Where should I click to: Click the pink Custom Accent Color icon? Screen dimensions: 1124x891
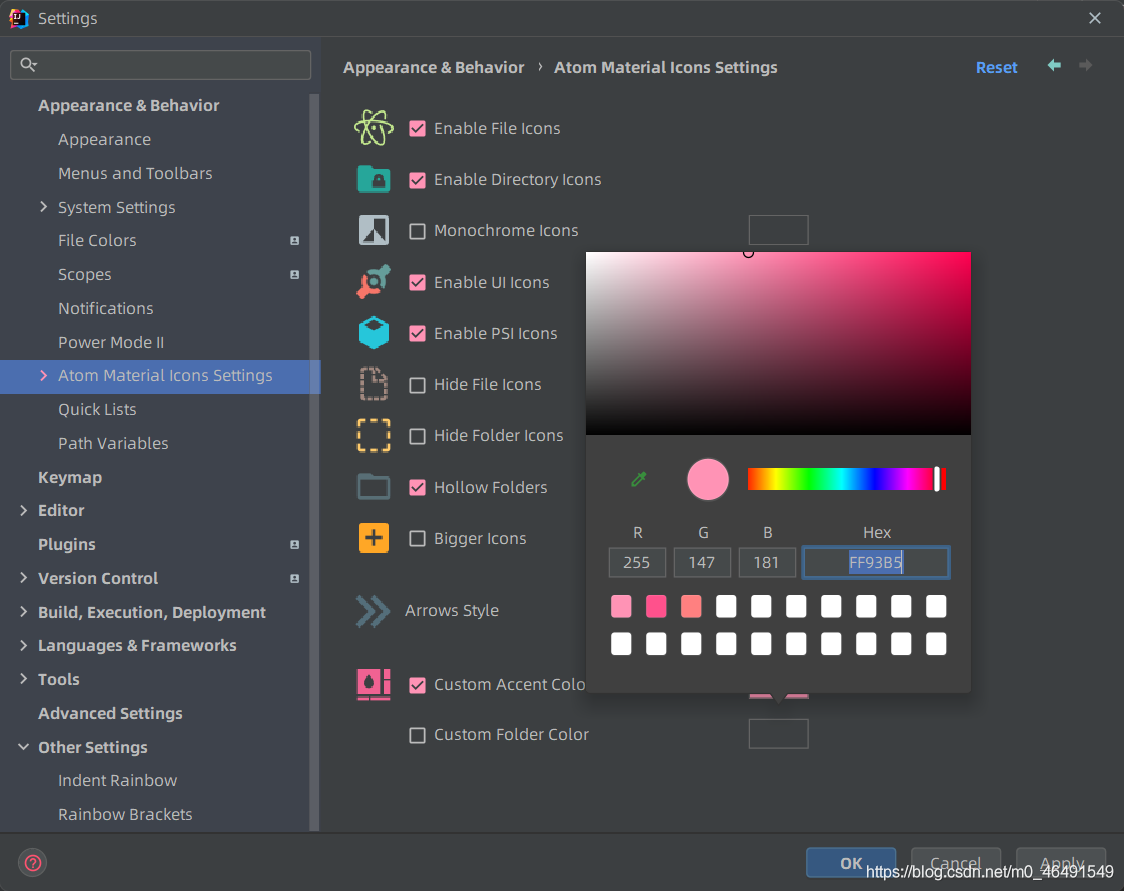coord(373,684)
